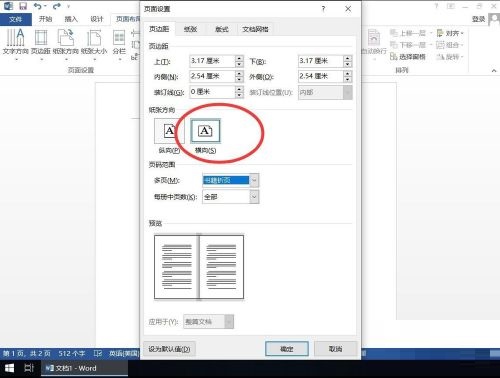Select the 横向 landscape orientation icon
Screen dimensions: 500x378
205,131
